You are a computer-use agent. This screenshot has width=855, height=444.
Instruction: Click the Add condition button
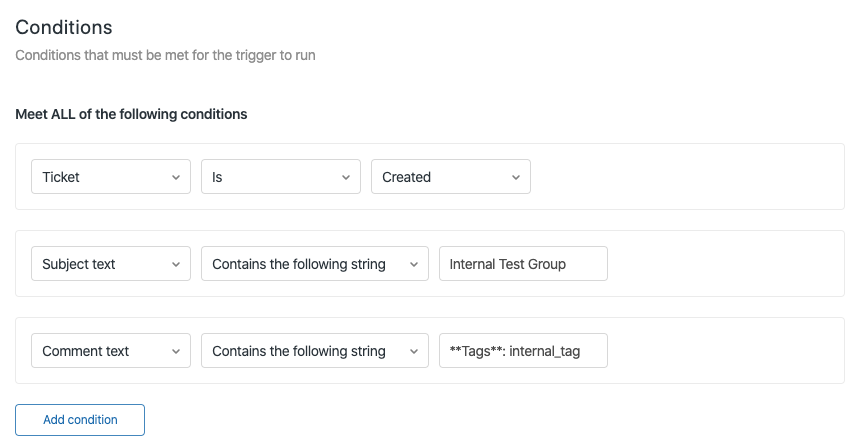tap(80, 420)
